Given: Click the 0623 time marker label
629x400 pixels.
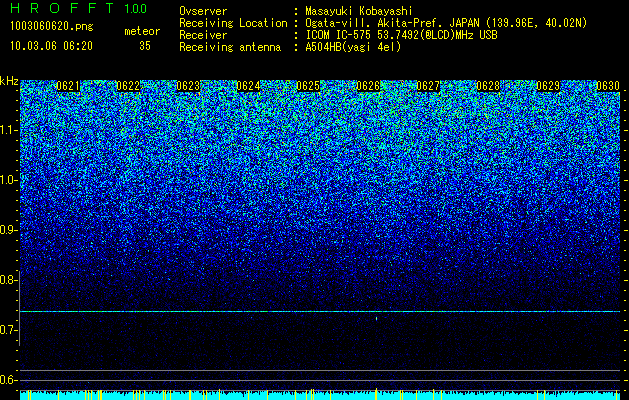Looking at the screenshot, I should tap(188, 86).
